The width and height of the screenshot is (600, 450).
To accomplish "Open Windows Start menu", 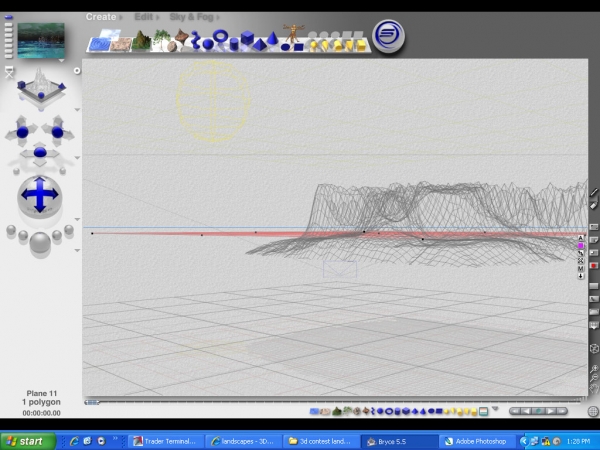I will [28, 441].
